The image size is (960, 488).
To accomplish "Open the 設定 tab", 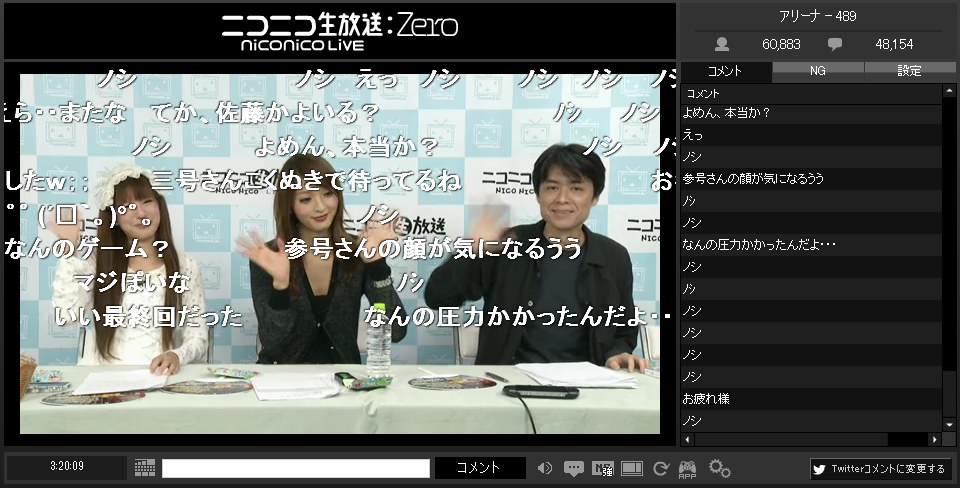I will 909,71.
